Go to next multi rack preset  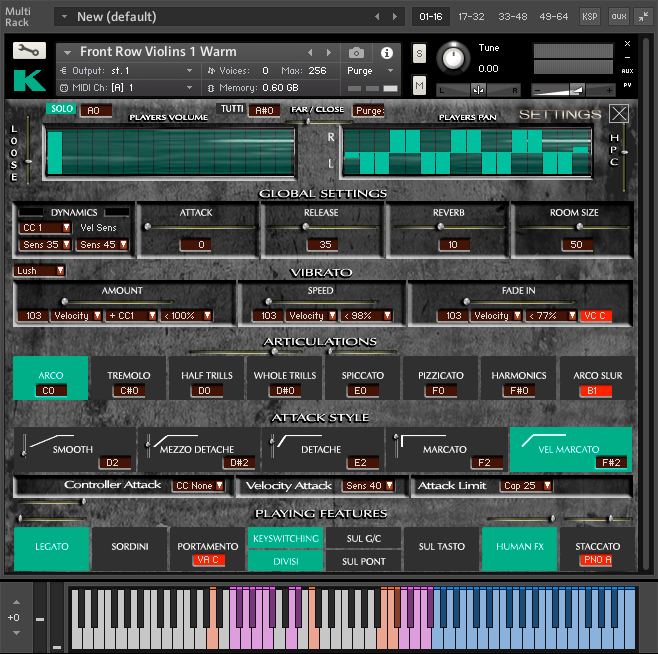pyautogui.click(x=394, y=16)
